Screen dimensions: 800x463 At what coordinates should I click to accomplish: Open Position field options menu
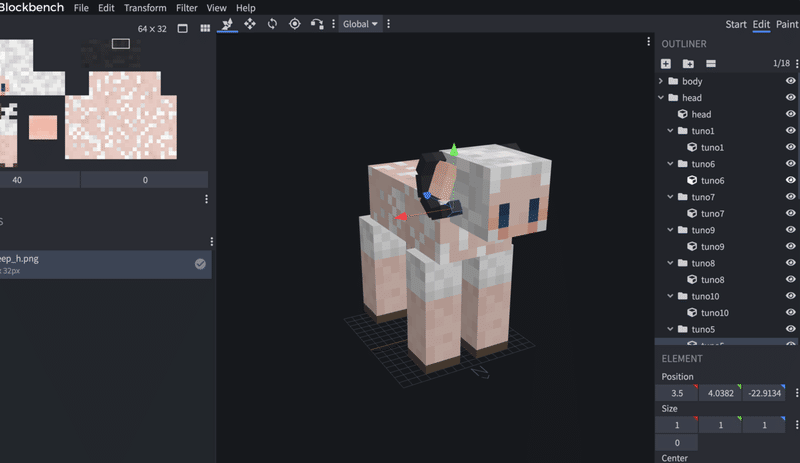point(797,393)
